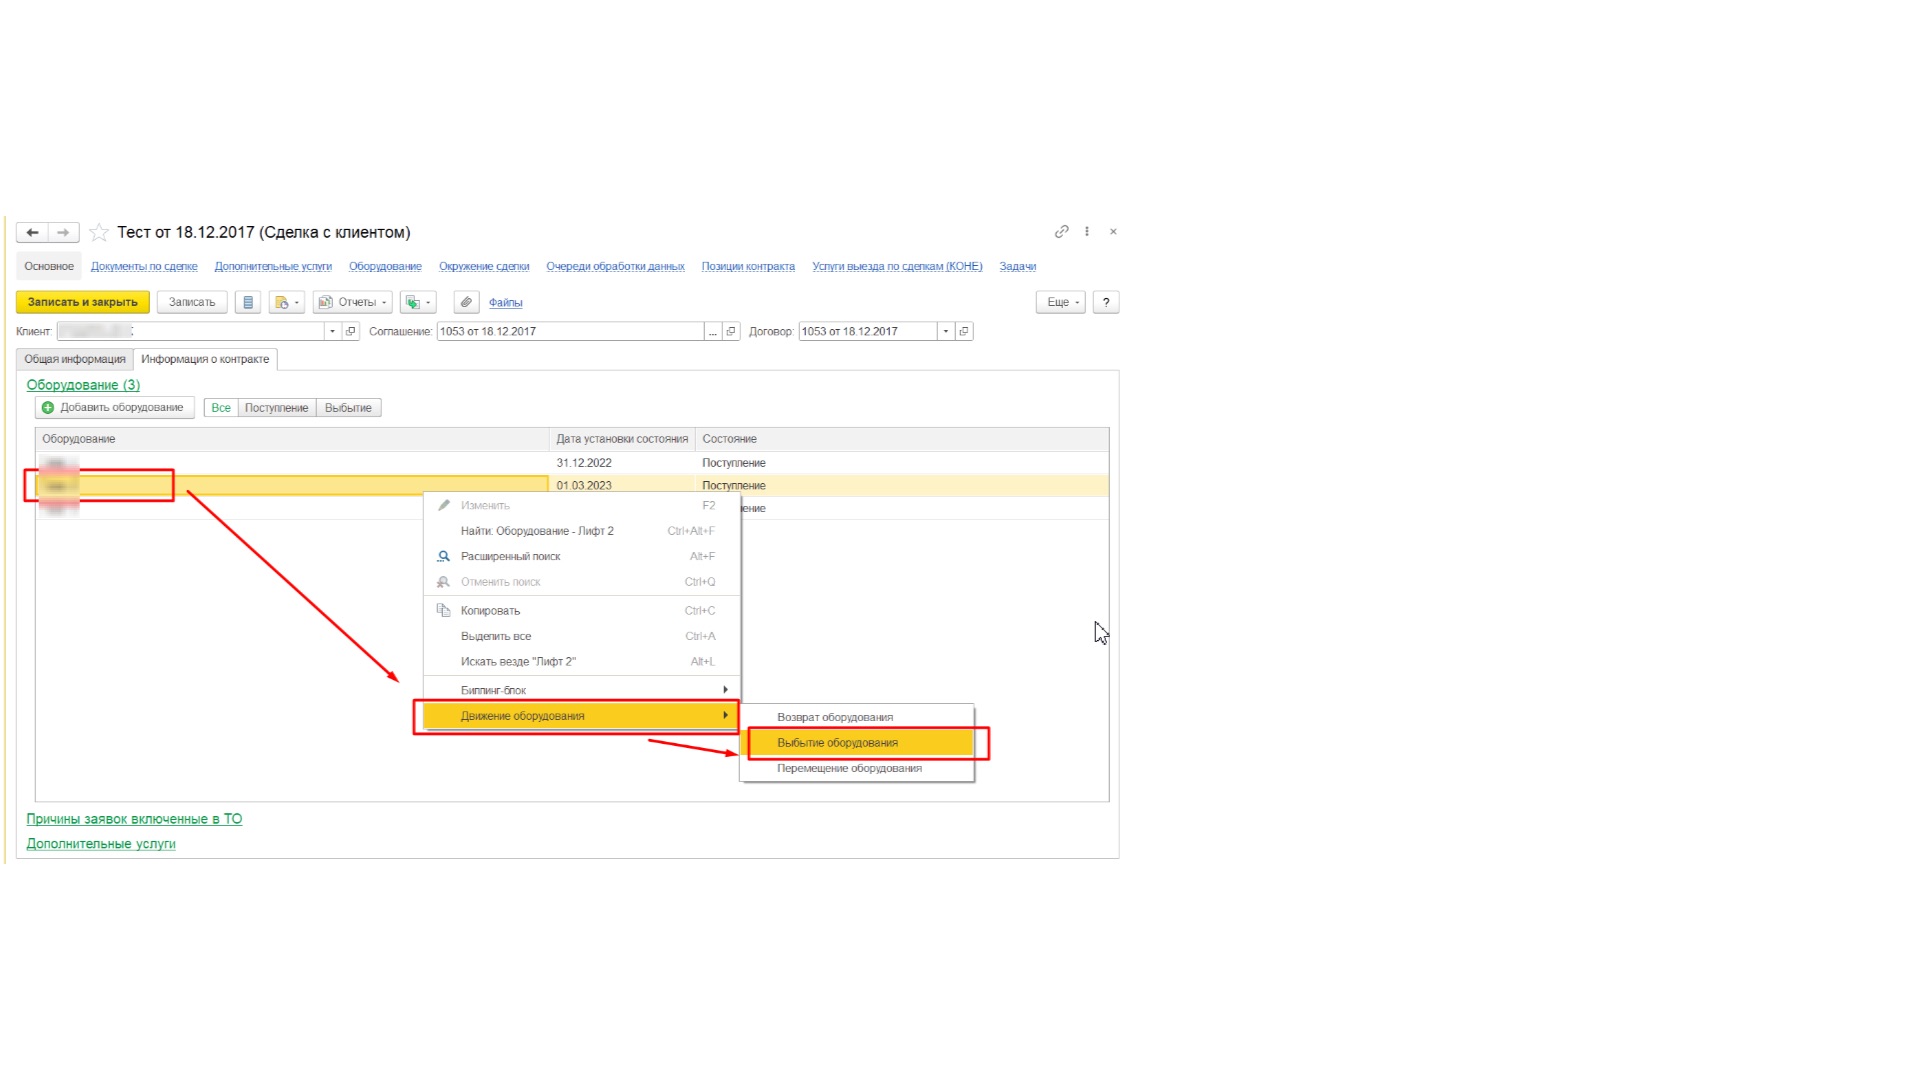The height and width of the screenshot is (1080, 1920).
Task: Add deal to favorites with star
Action: 99,233
